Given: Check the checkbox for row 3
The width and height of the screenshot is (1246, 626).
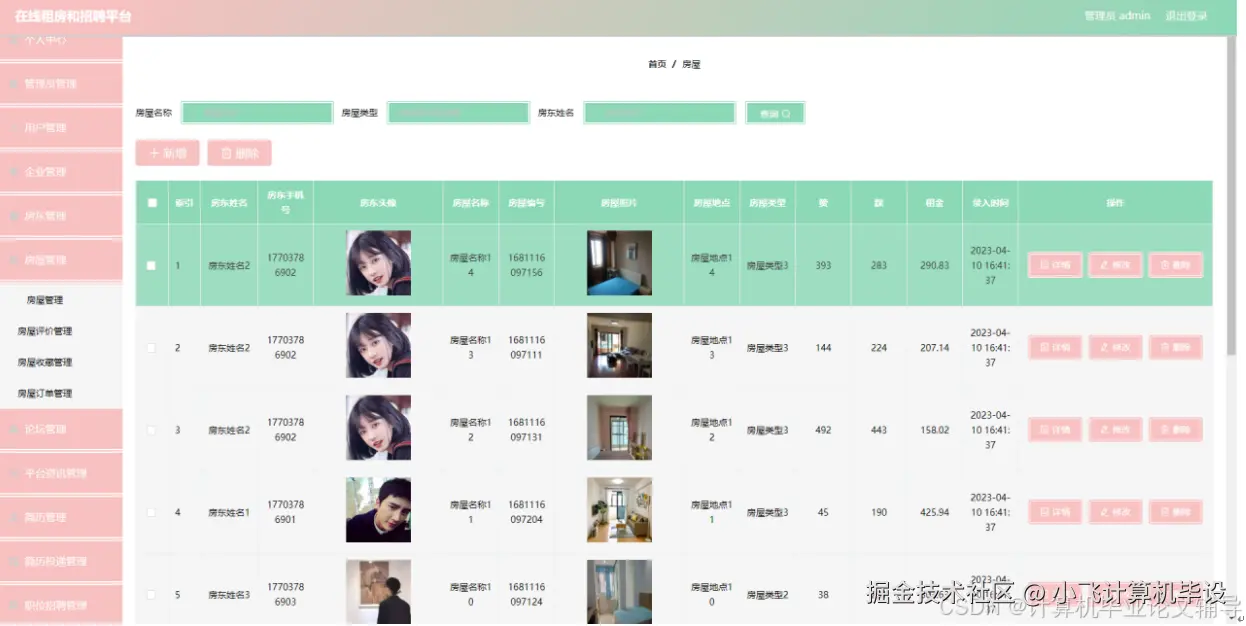Looking at the screenshot, I should pyautogui.click(x=152, y=430).
